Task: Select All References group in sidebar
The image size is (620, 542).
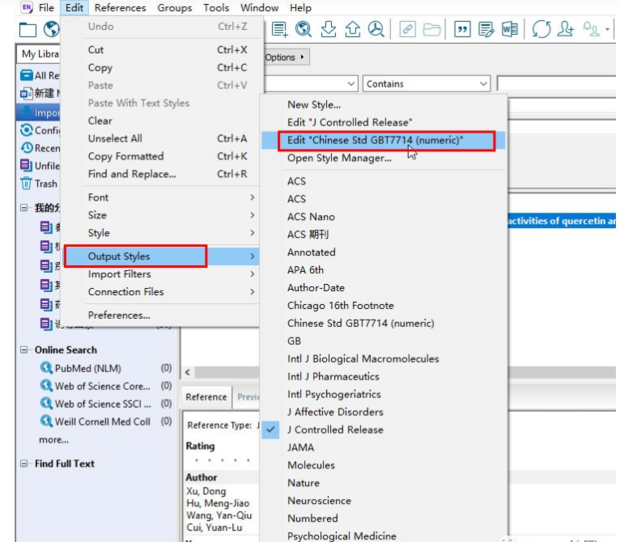Action: pyautogui.click(x=40, y=75)
